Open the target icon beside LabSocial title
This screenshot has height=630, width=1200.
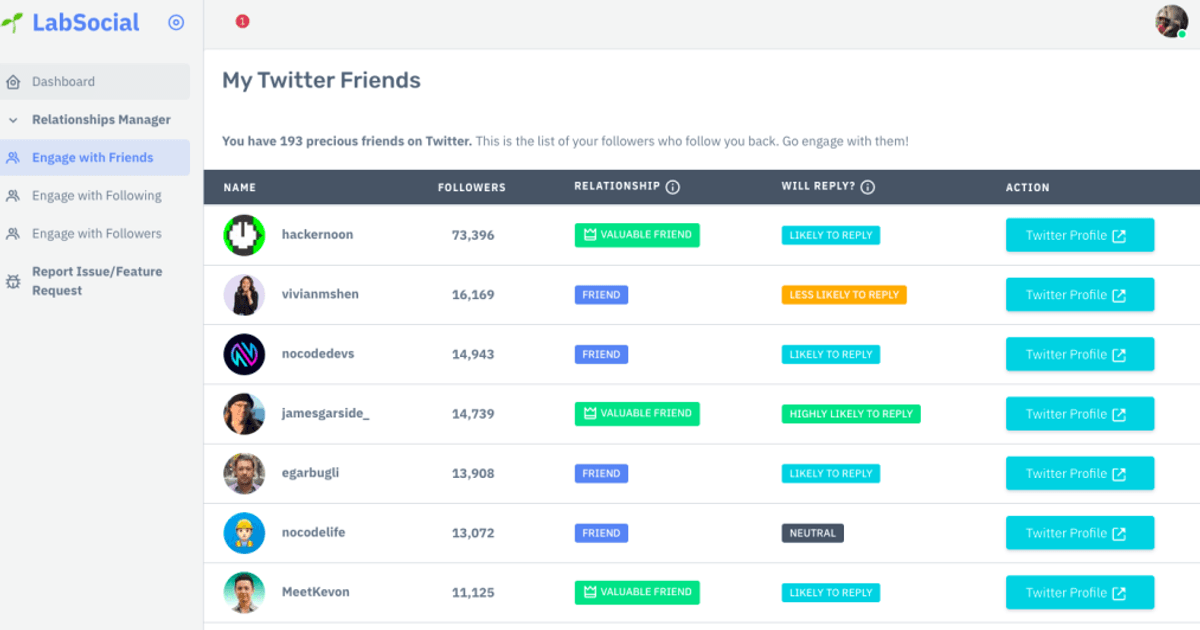tap(175, 22)
